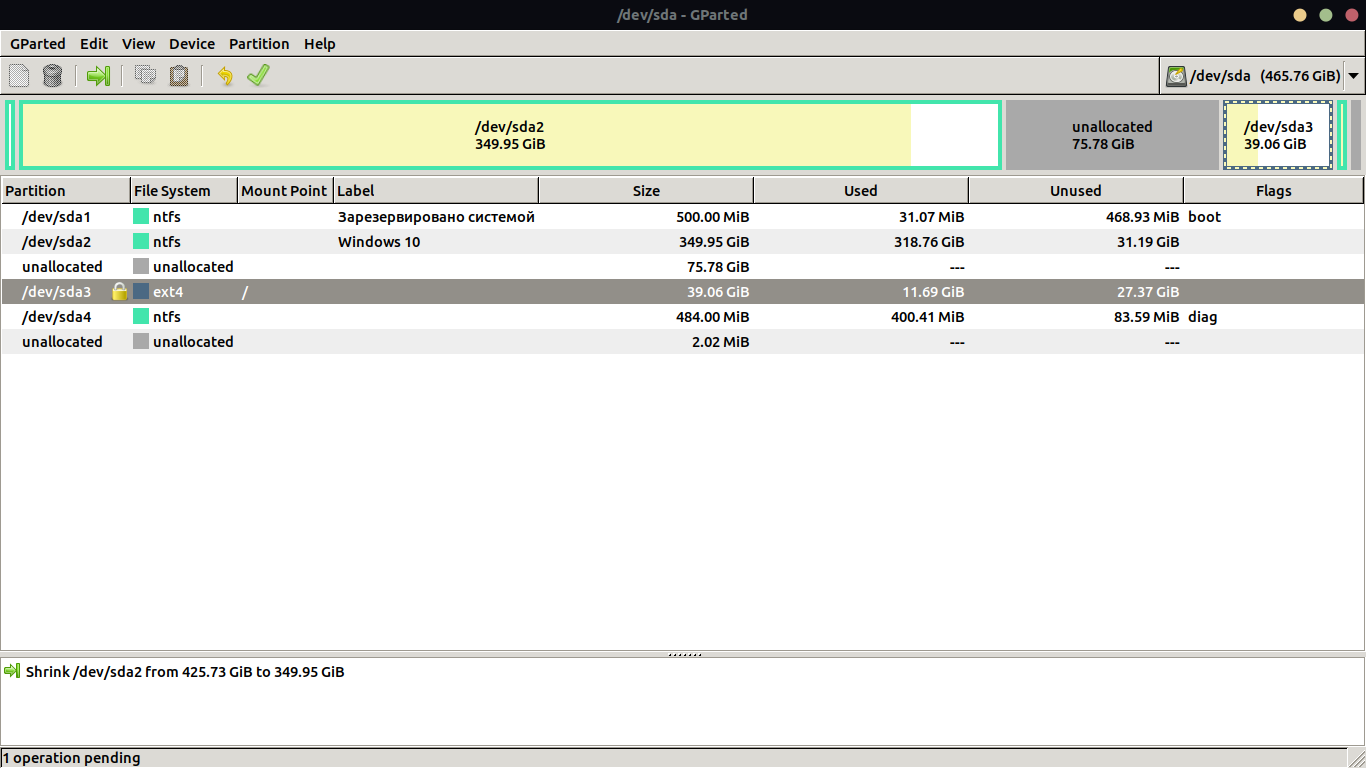Click the 75.78 GiB size cell in table

[x=718, y=267]
